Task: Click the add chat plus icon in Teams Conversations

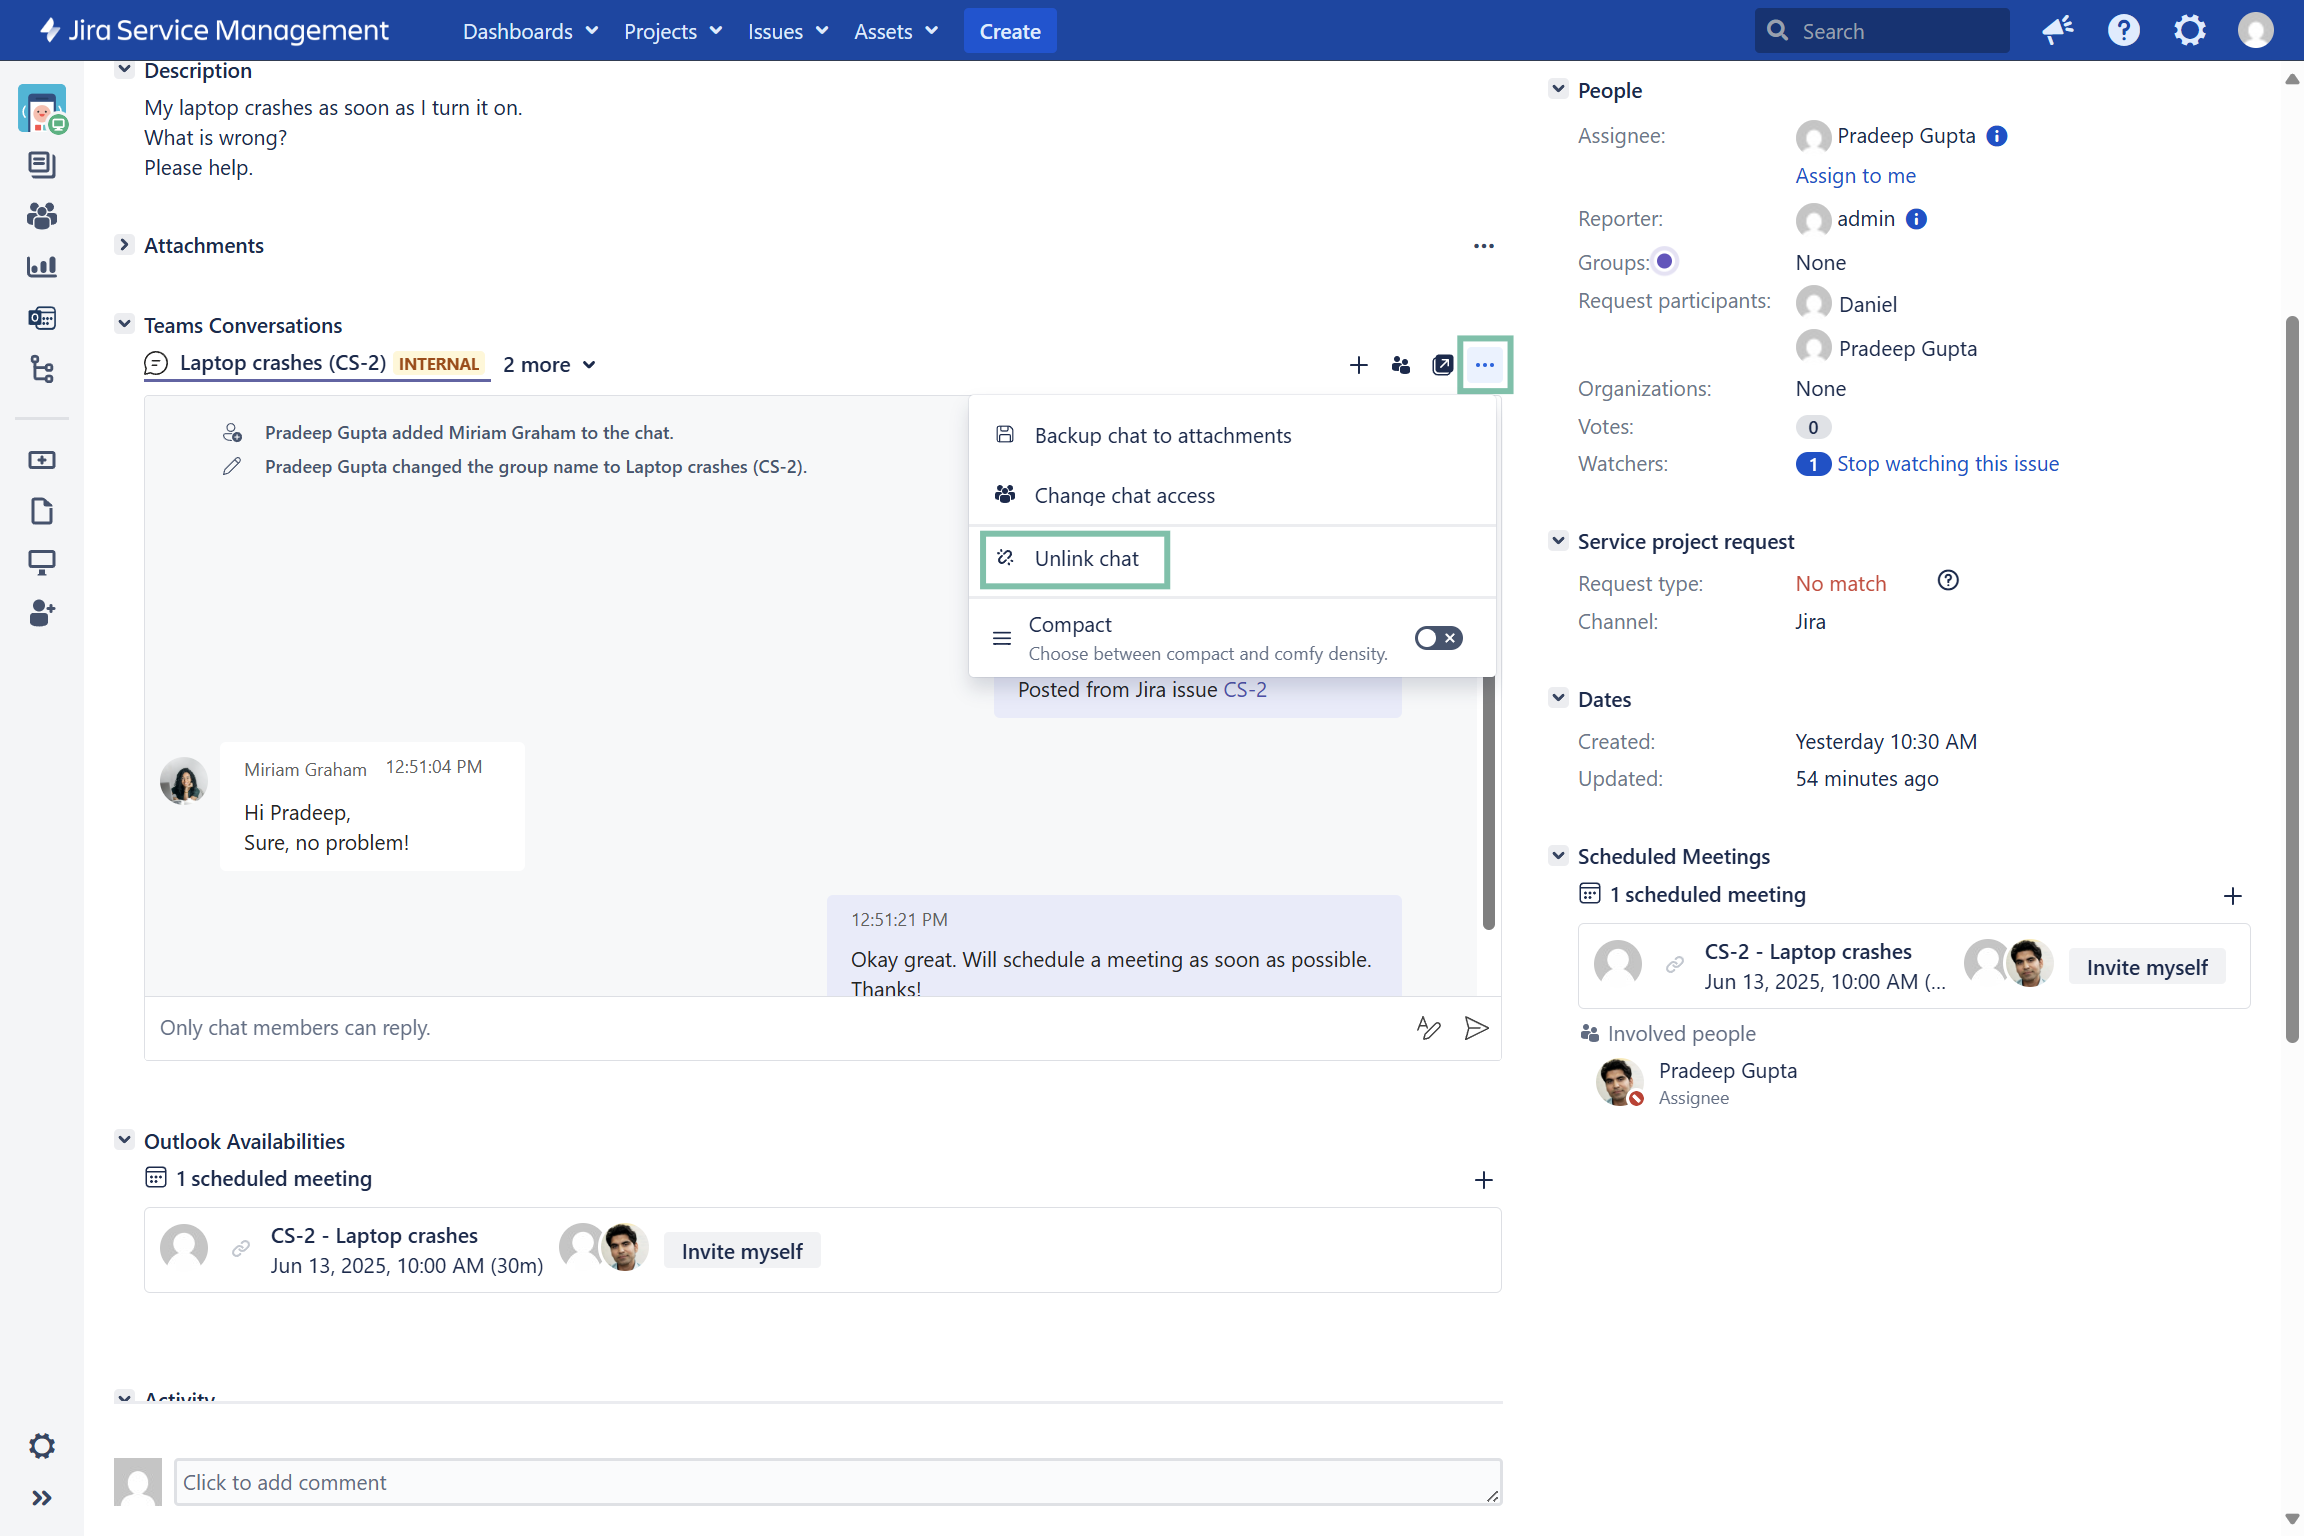Action: click(x=1358, y=365)
